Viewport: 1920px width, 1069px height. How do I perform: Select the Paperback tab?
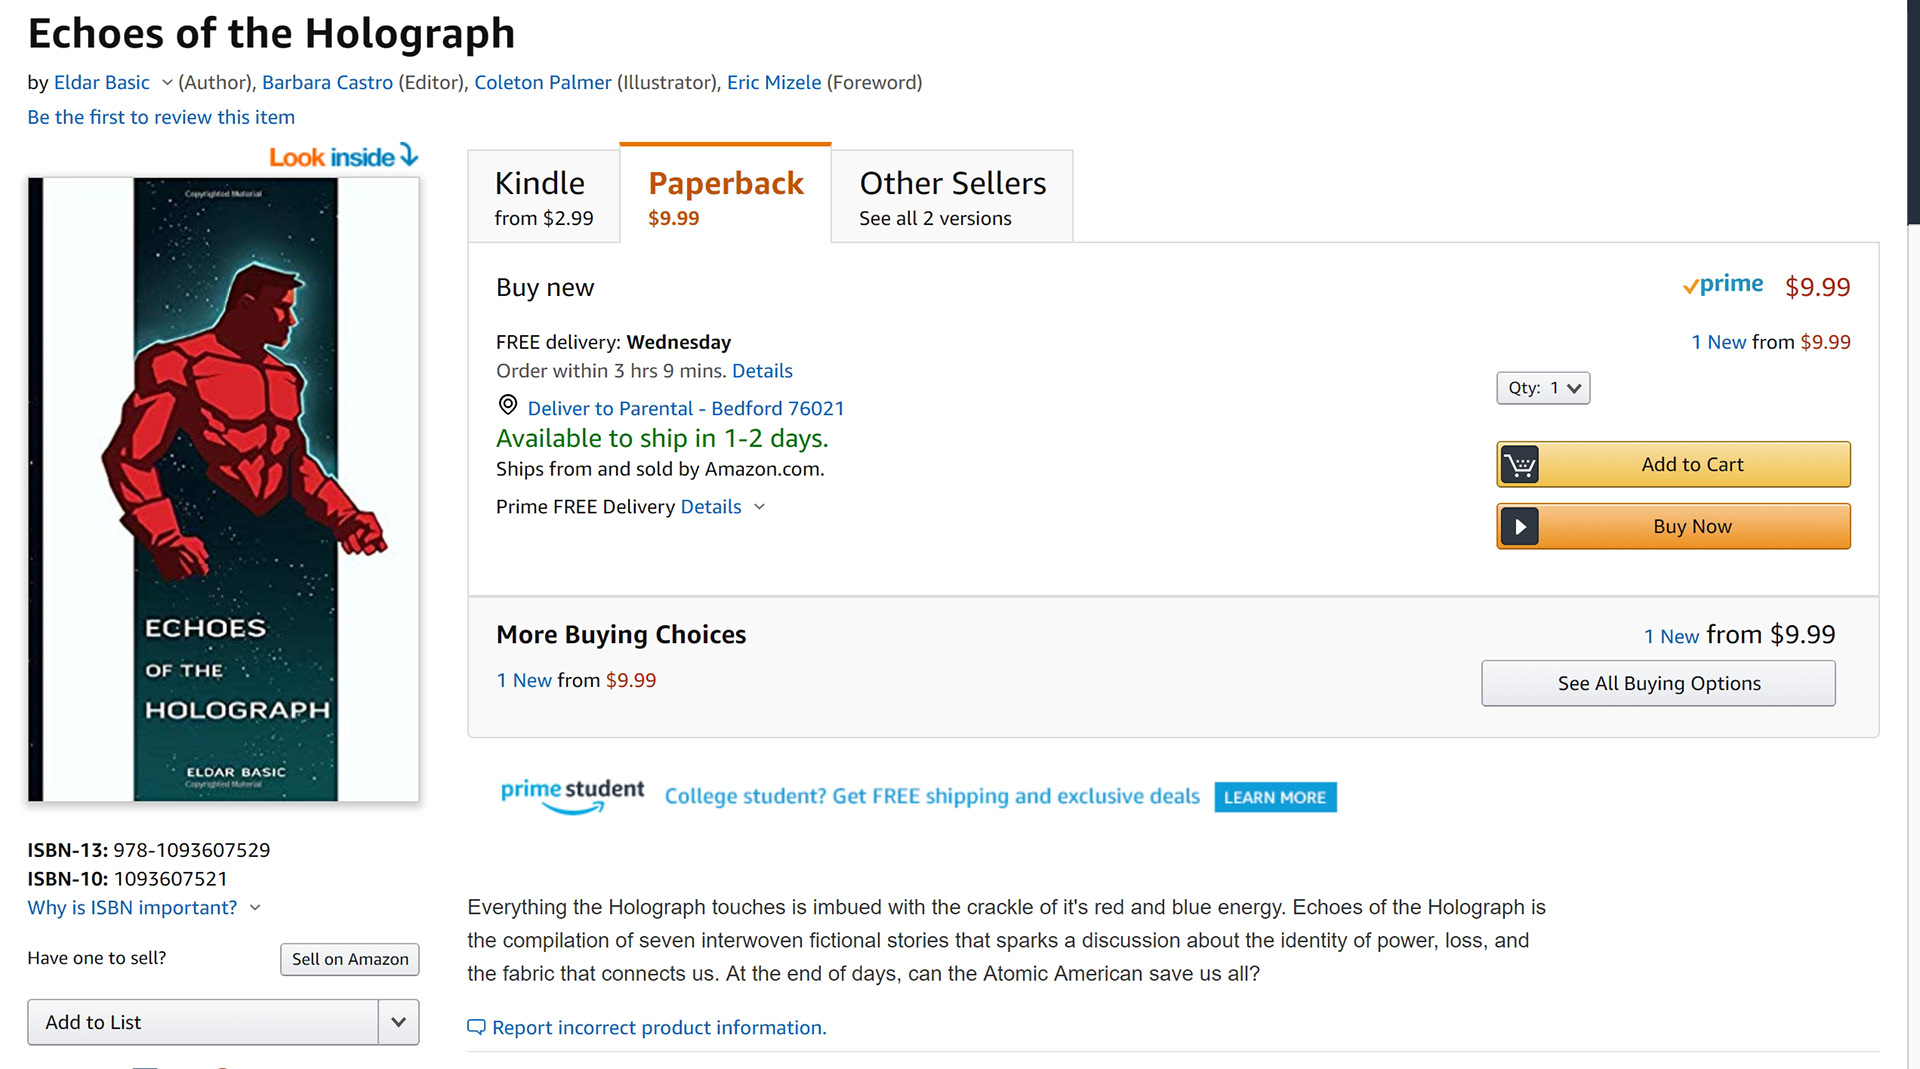click(725, 197)
